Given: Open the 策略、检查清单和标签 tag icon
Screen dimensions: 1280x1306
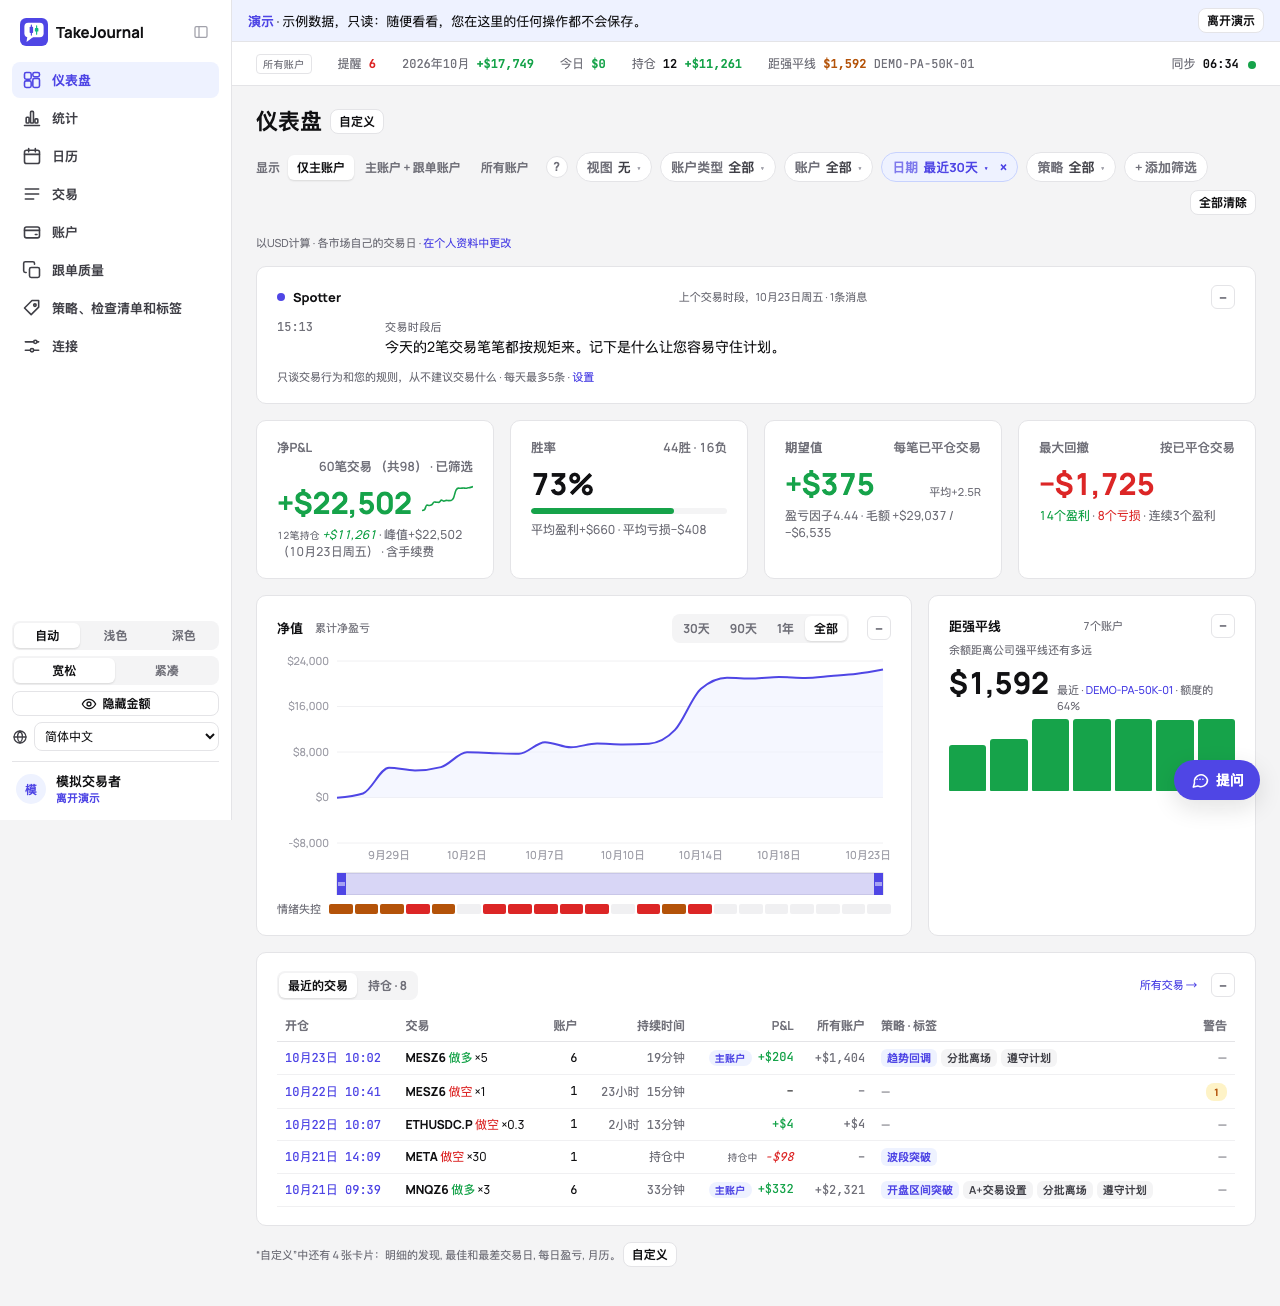Looking at the screenshot, I should point(32,308).
